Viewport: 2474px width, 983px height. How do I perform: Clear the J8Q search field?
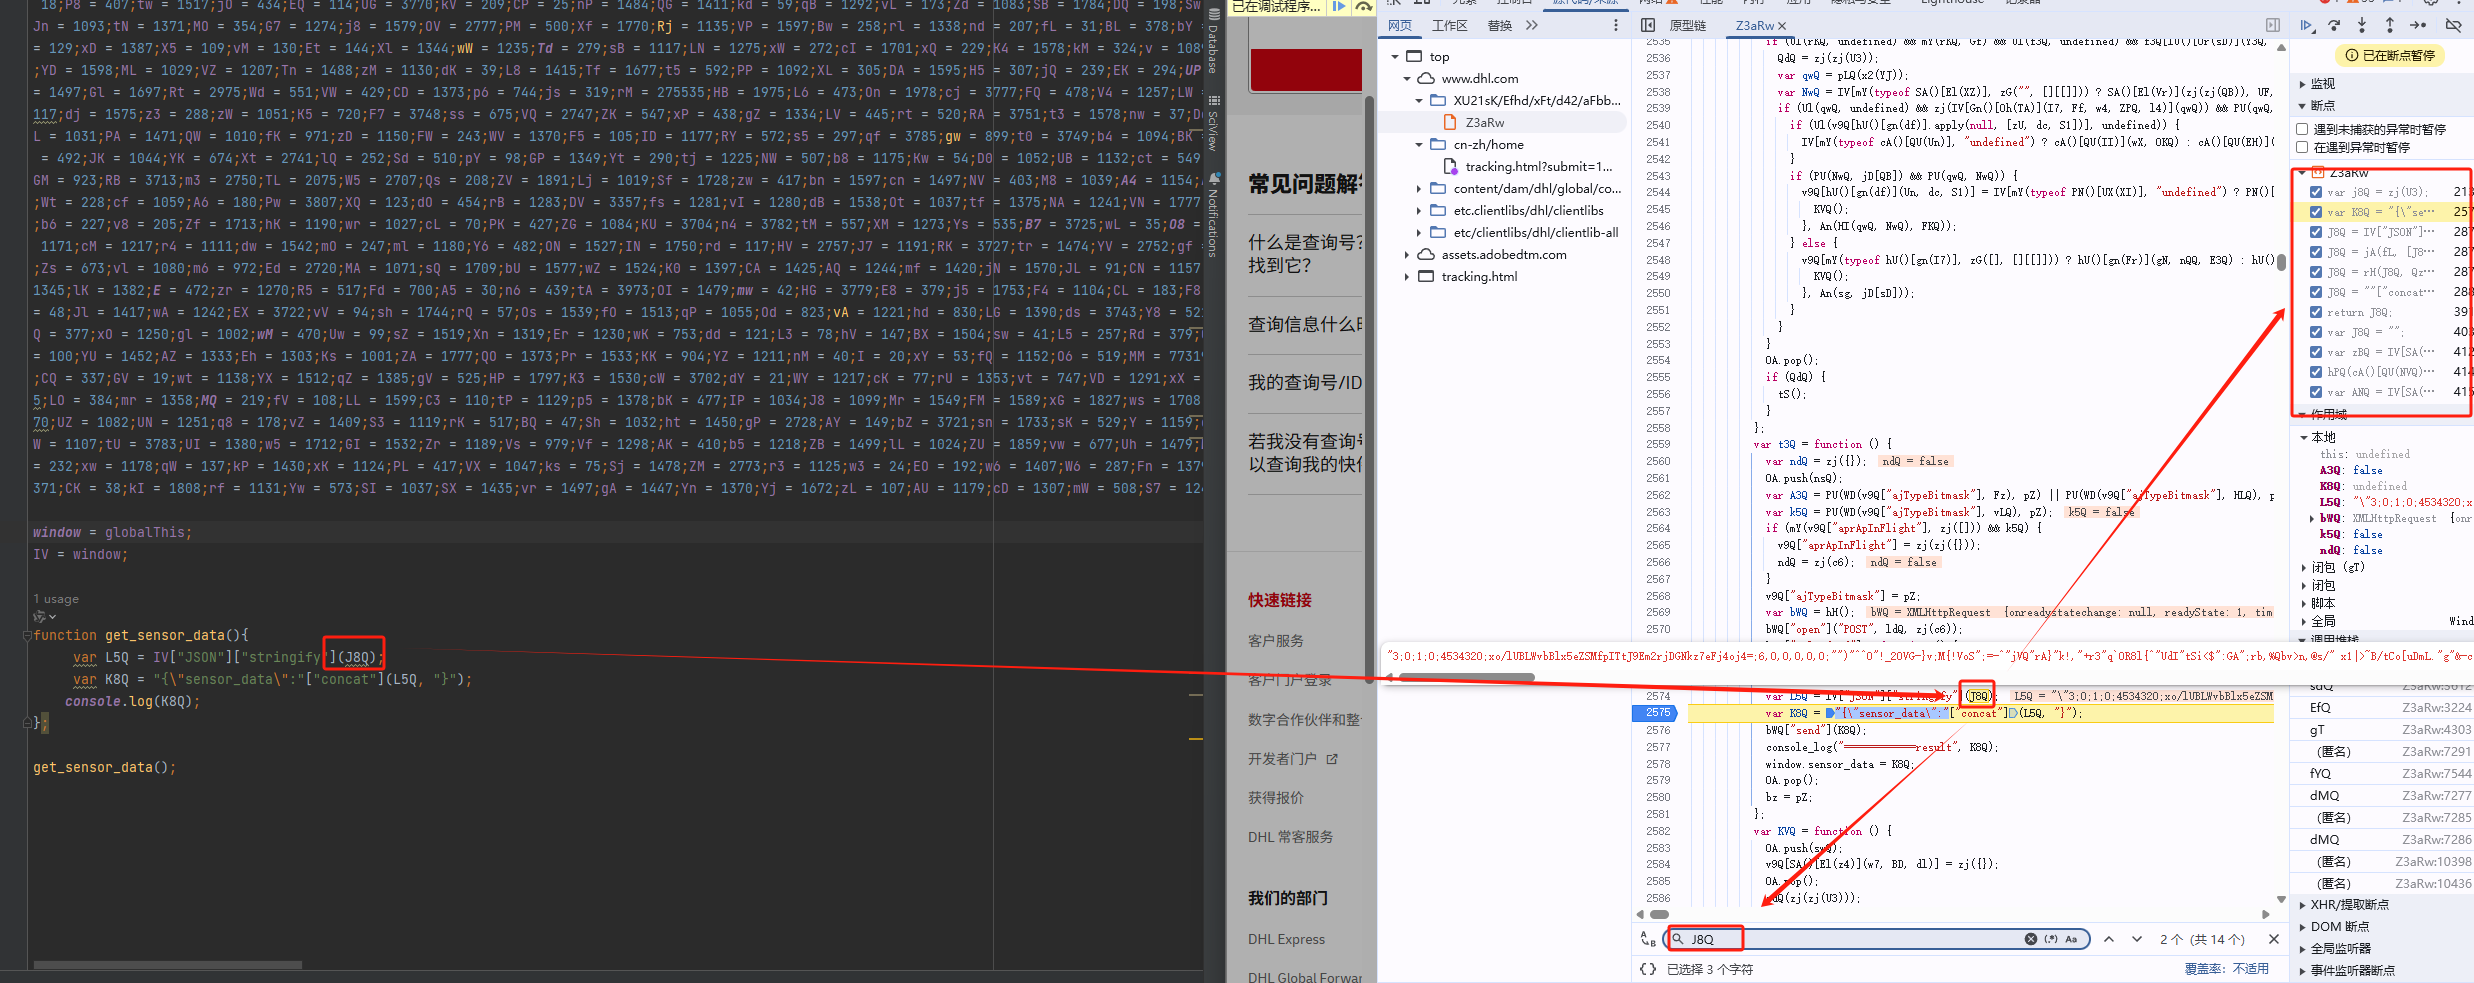tap(2031, 939)
